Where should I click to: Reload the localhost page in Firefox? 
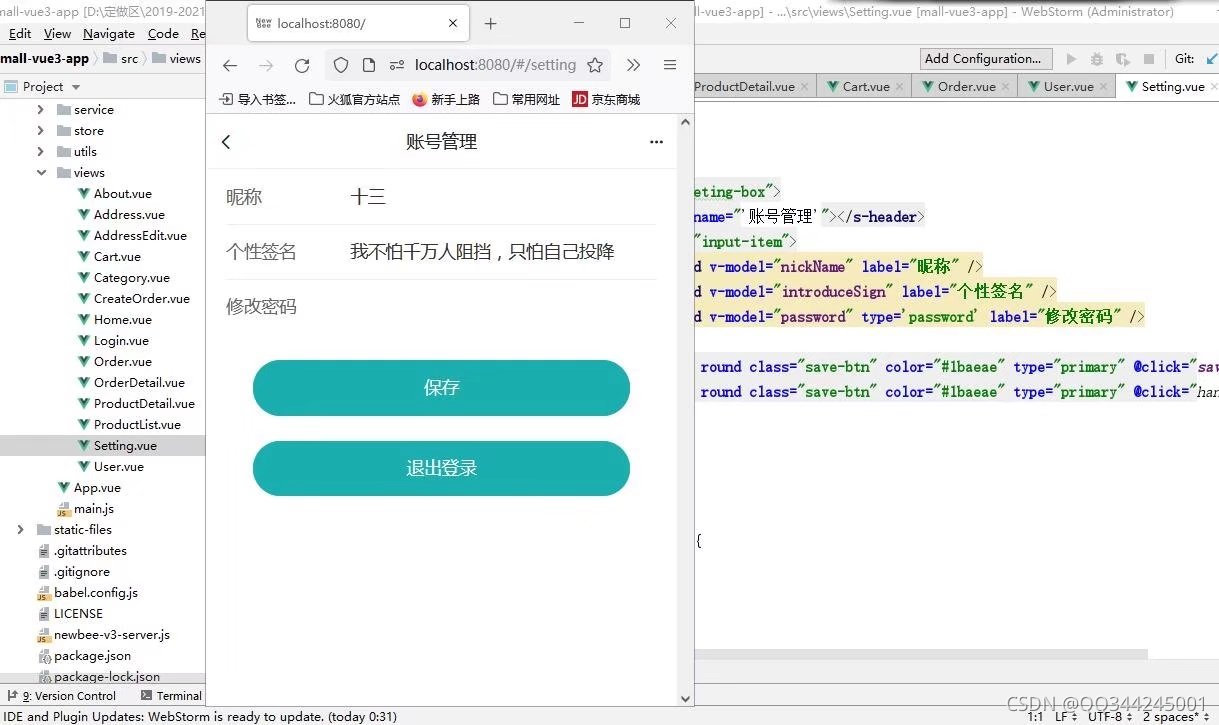click(302, 65)
